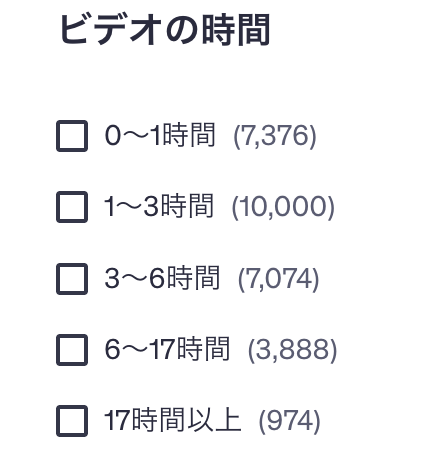
Task: Click the 0～1時間 label text
Action: pyautogui.click(x=160, y=136)
